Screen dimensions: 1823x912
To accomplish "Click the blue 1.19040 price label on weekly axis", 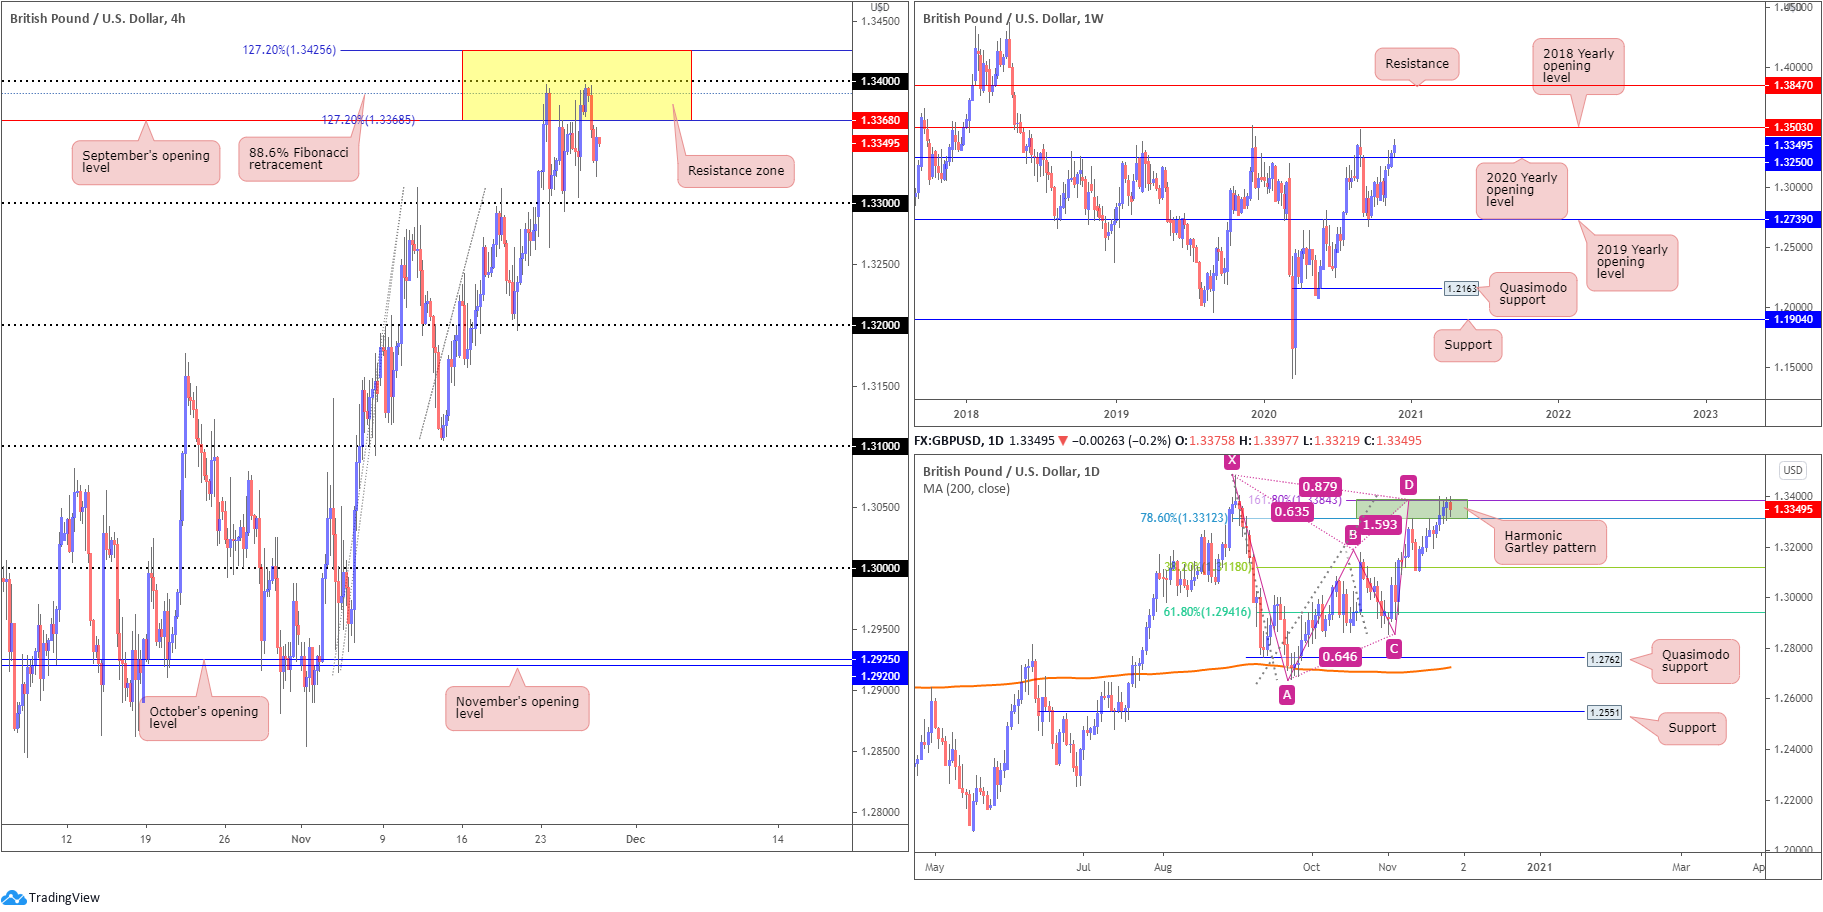I will tap(1793, 319).
